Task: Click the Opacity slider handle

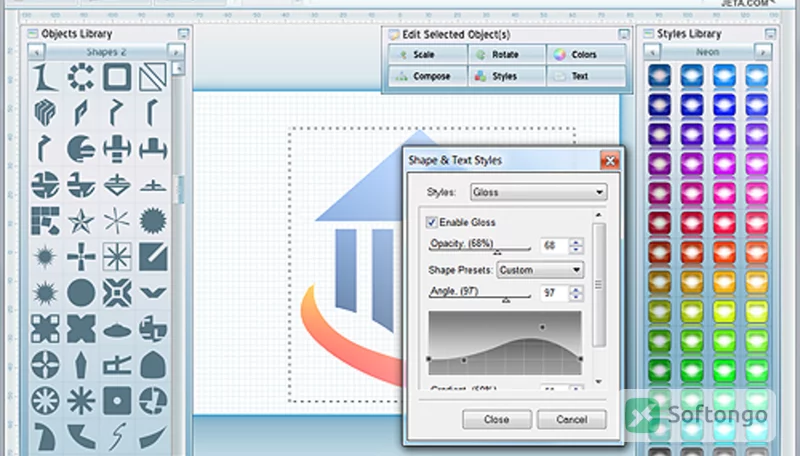Action: 497,251
